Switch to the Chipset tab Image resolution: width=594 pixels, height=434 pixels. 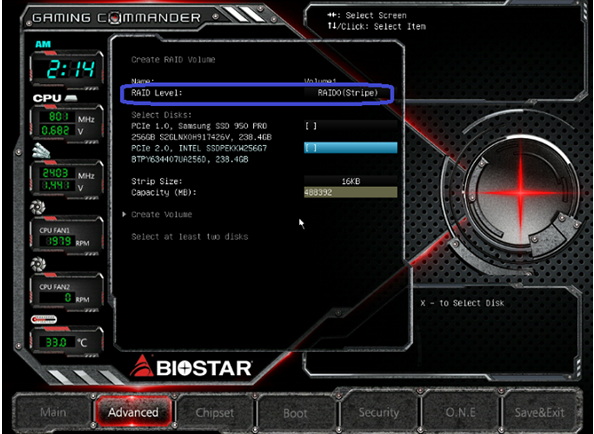point(215,412)
